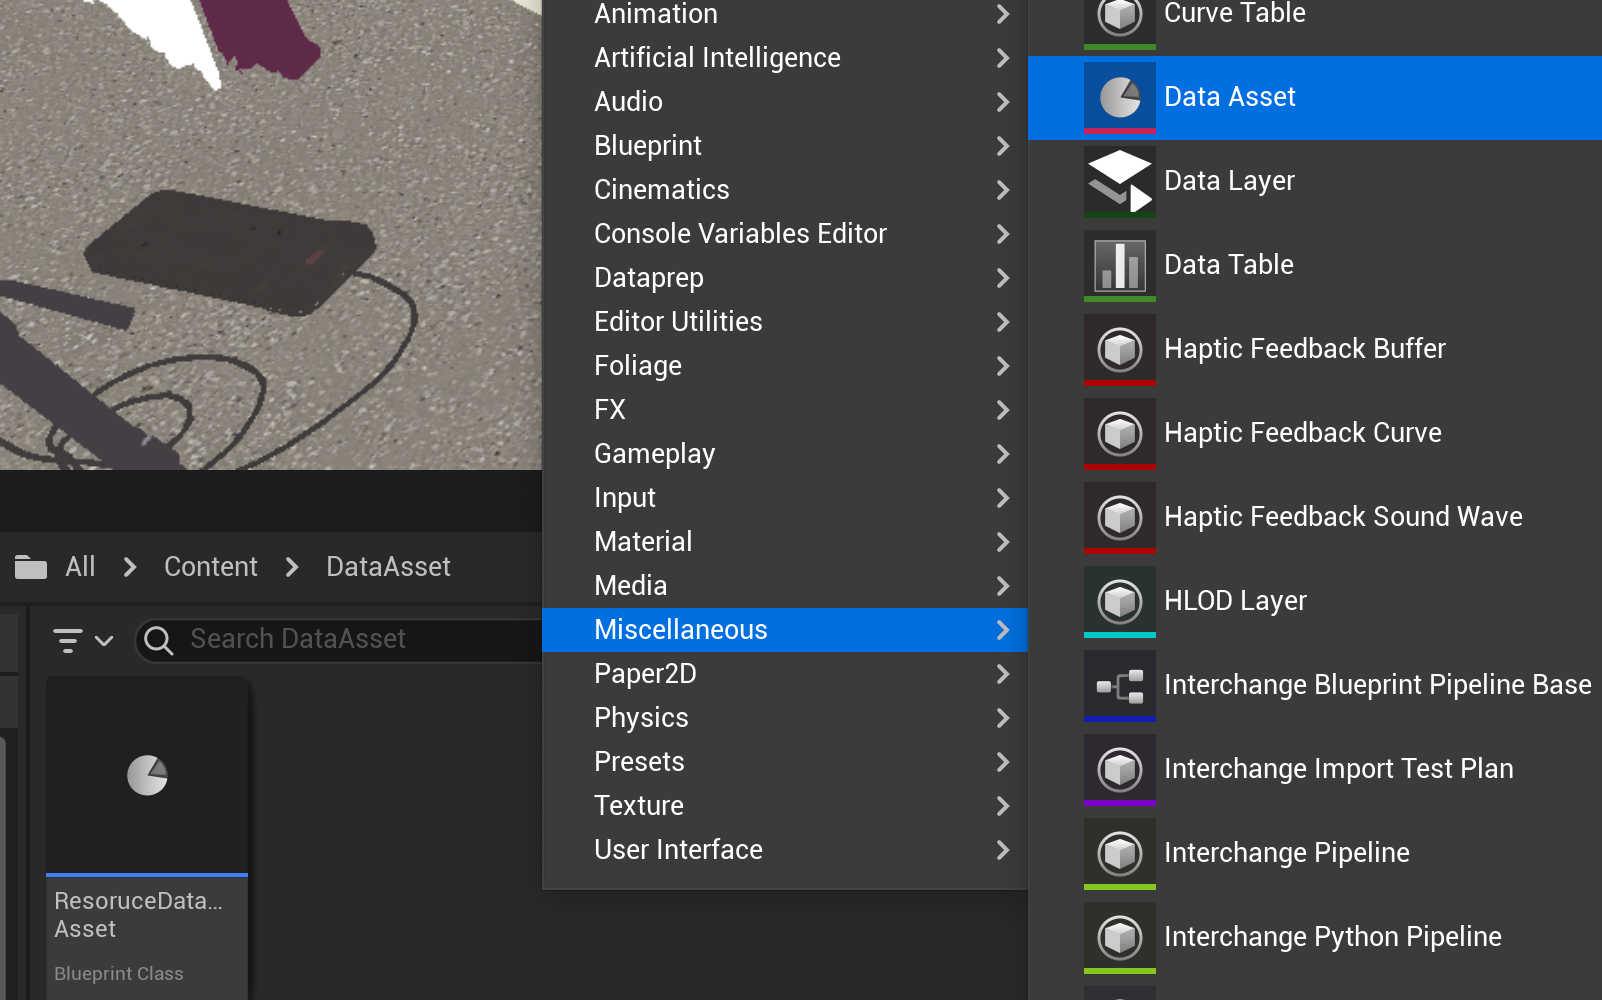1602x1000 pixels.
Task: Select the ResoruceDataAsset Blueprint thumbnail
Action: (x=147, y=776)
